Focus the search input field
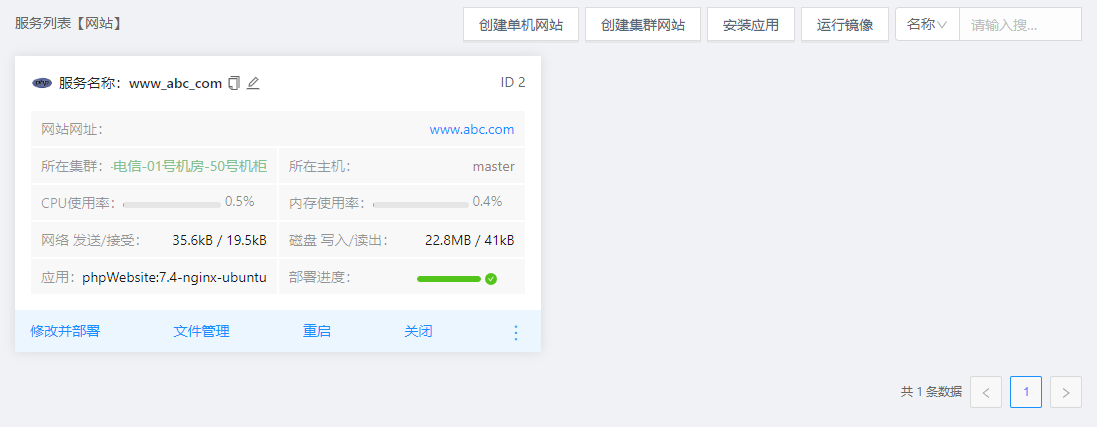1097x427 pixels. tap(1019, 25)
